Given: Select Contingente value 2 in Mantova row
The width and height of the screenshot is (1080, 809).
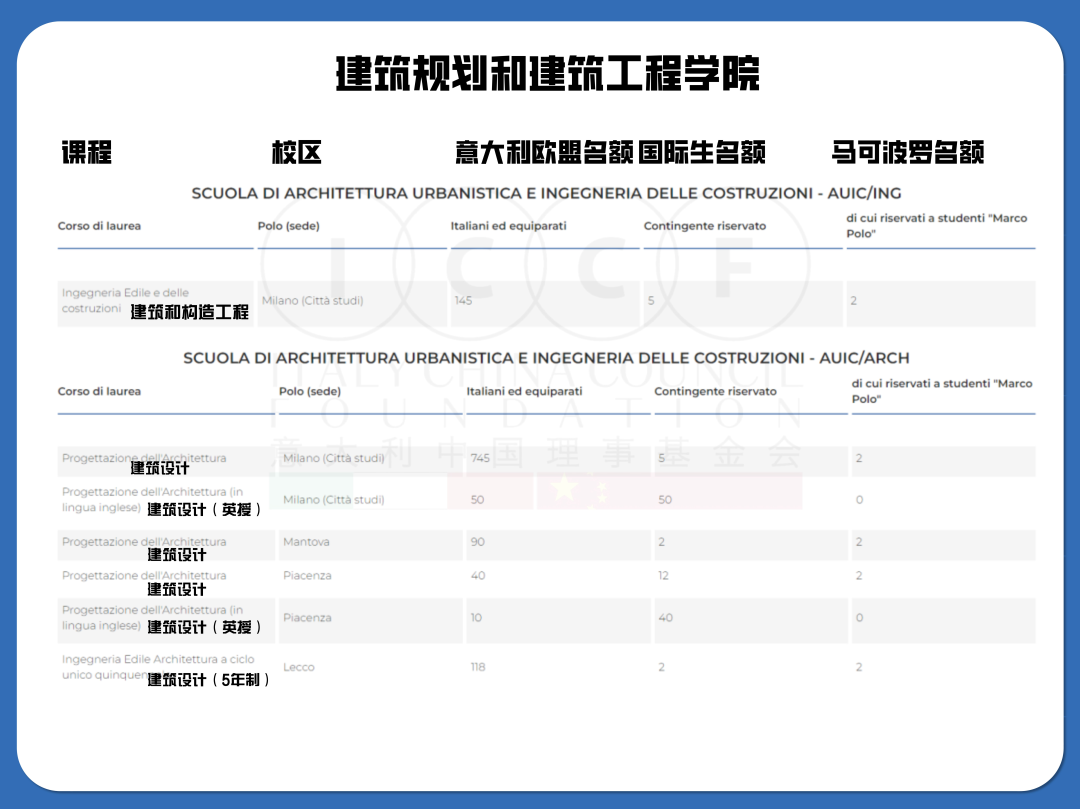Looking at the screenshot, I should point(661,542).
